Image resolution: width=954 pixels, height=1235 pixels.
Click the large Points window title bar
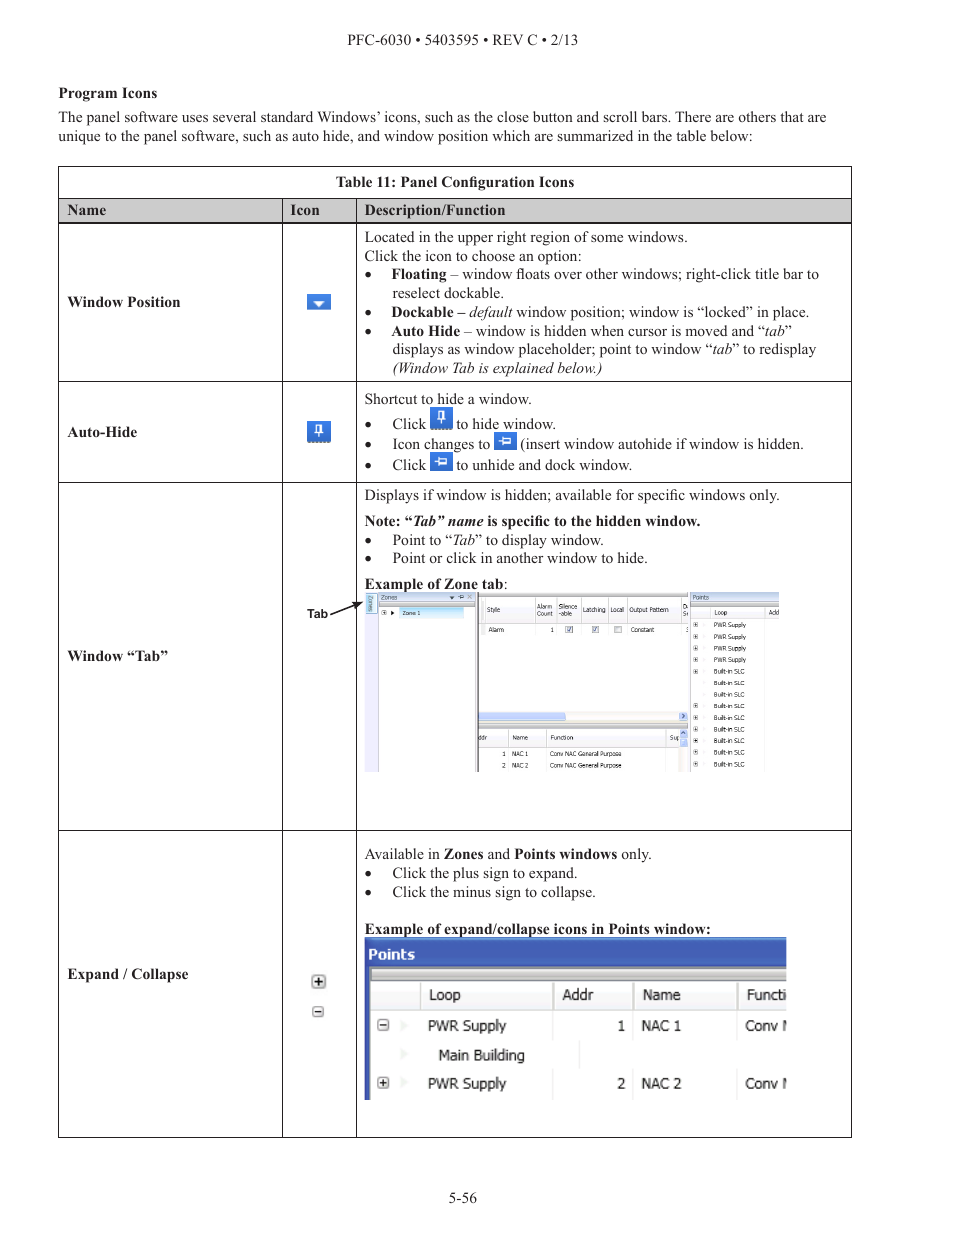click(576, 954)
